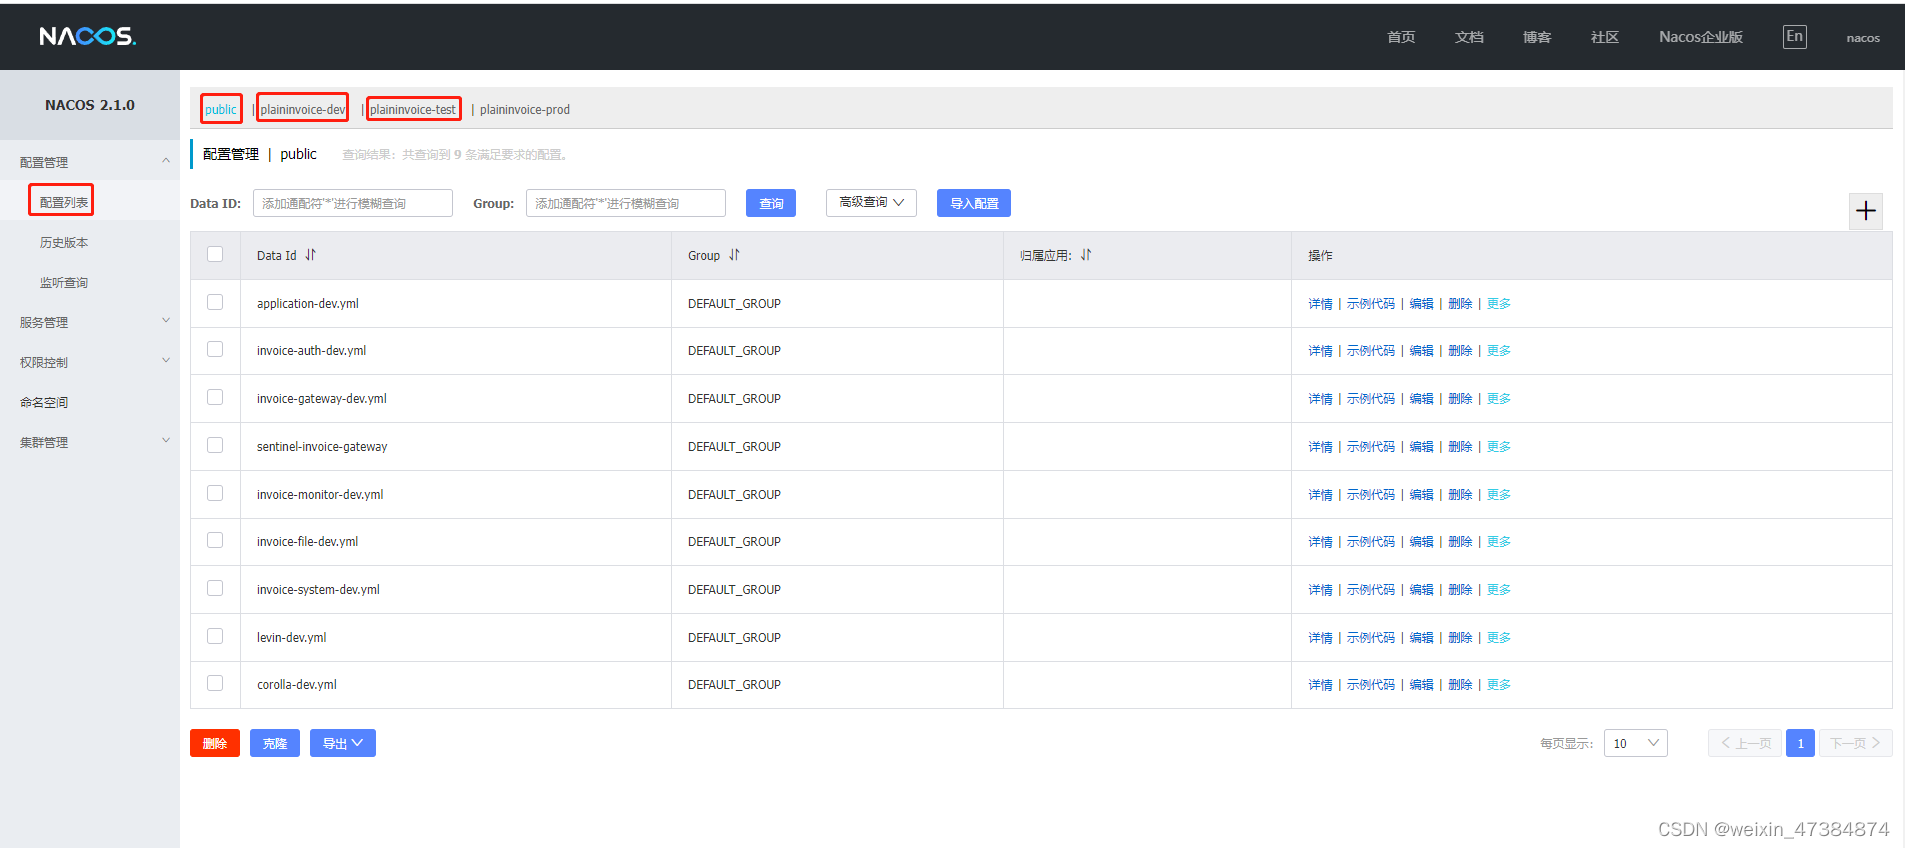Screen dimensions: 1905x848
Task: Open 配置列表 in the sidebar
Action: [64, 202]
